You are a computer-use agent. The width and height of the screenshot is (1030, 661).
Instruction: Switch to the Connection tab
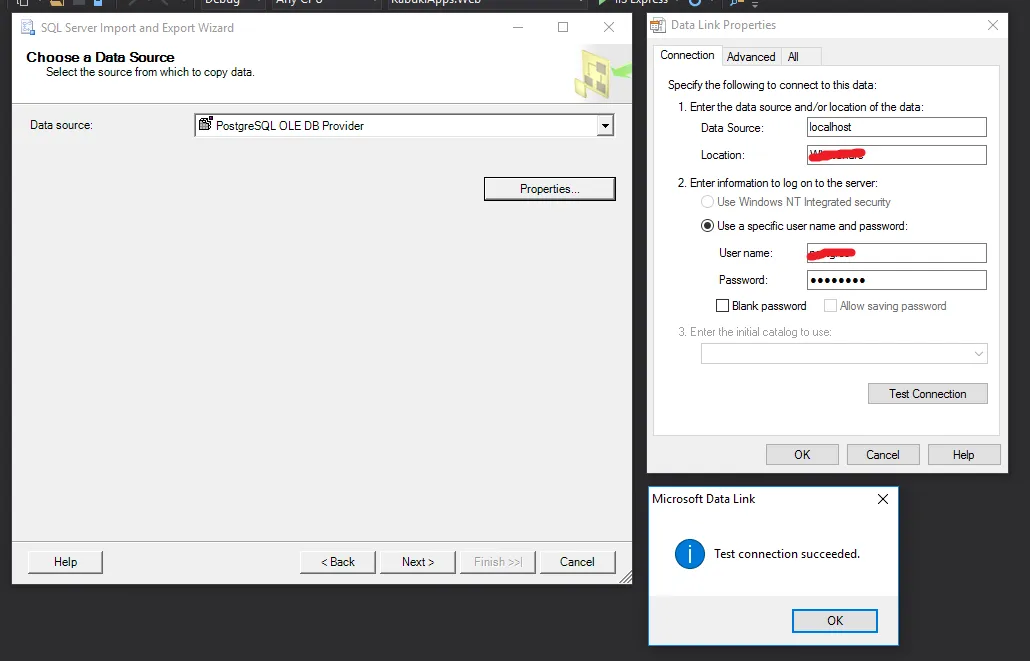pyautogui.click(x=687, y=55)
